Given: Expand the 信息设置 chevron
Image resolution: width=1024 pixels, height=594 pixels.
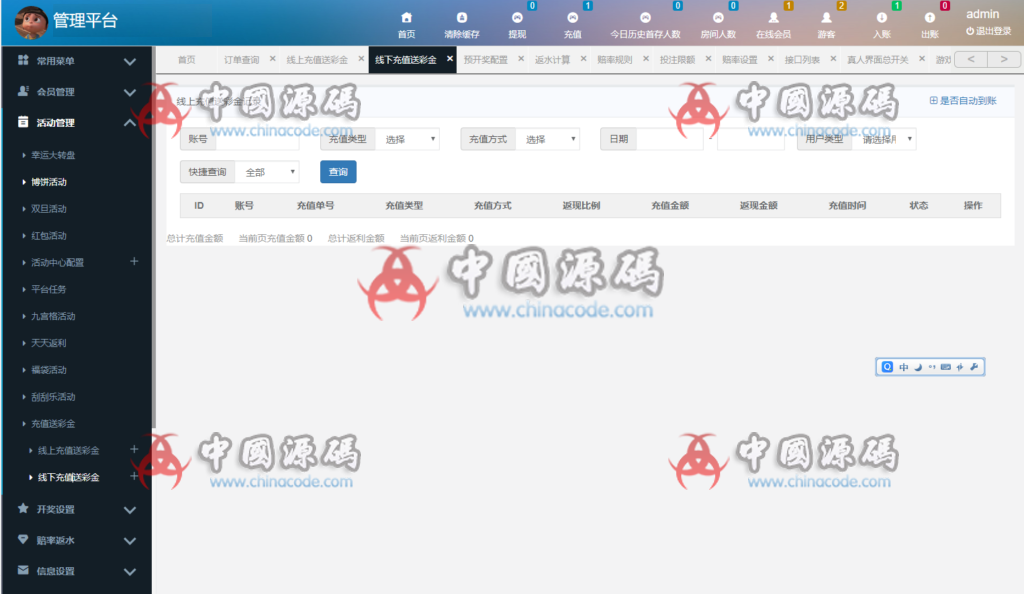Looking at the screenshot, I should pos(129,571).
